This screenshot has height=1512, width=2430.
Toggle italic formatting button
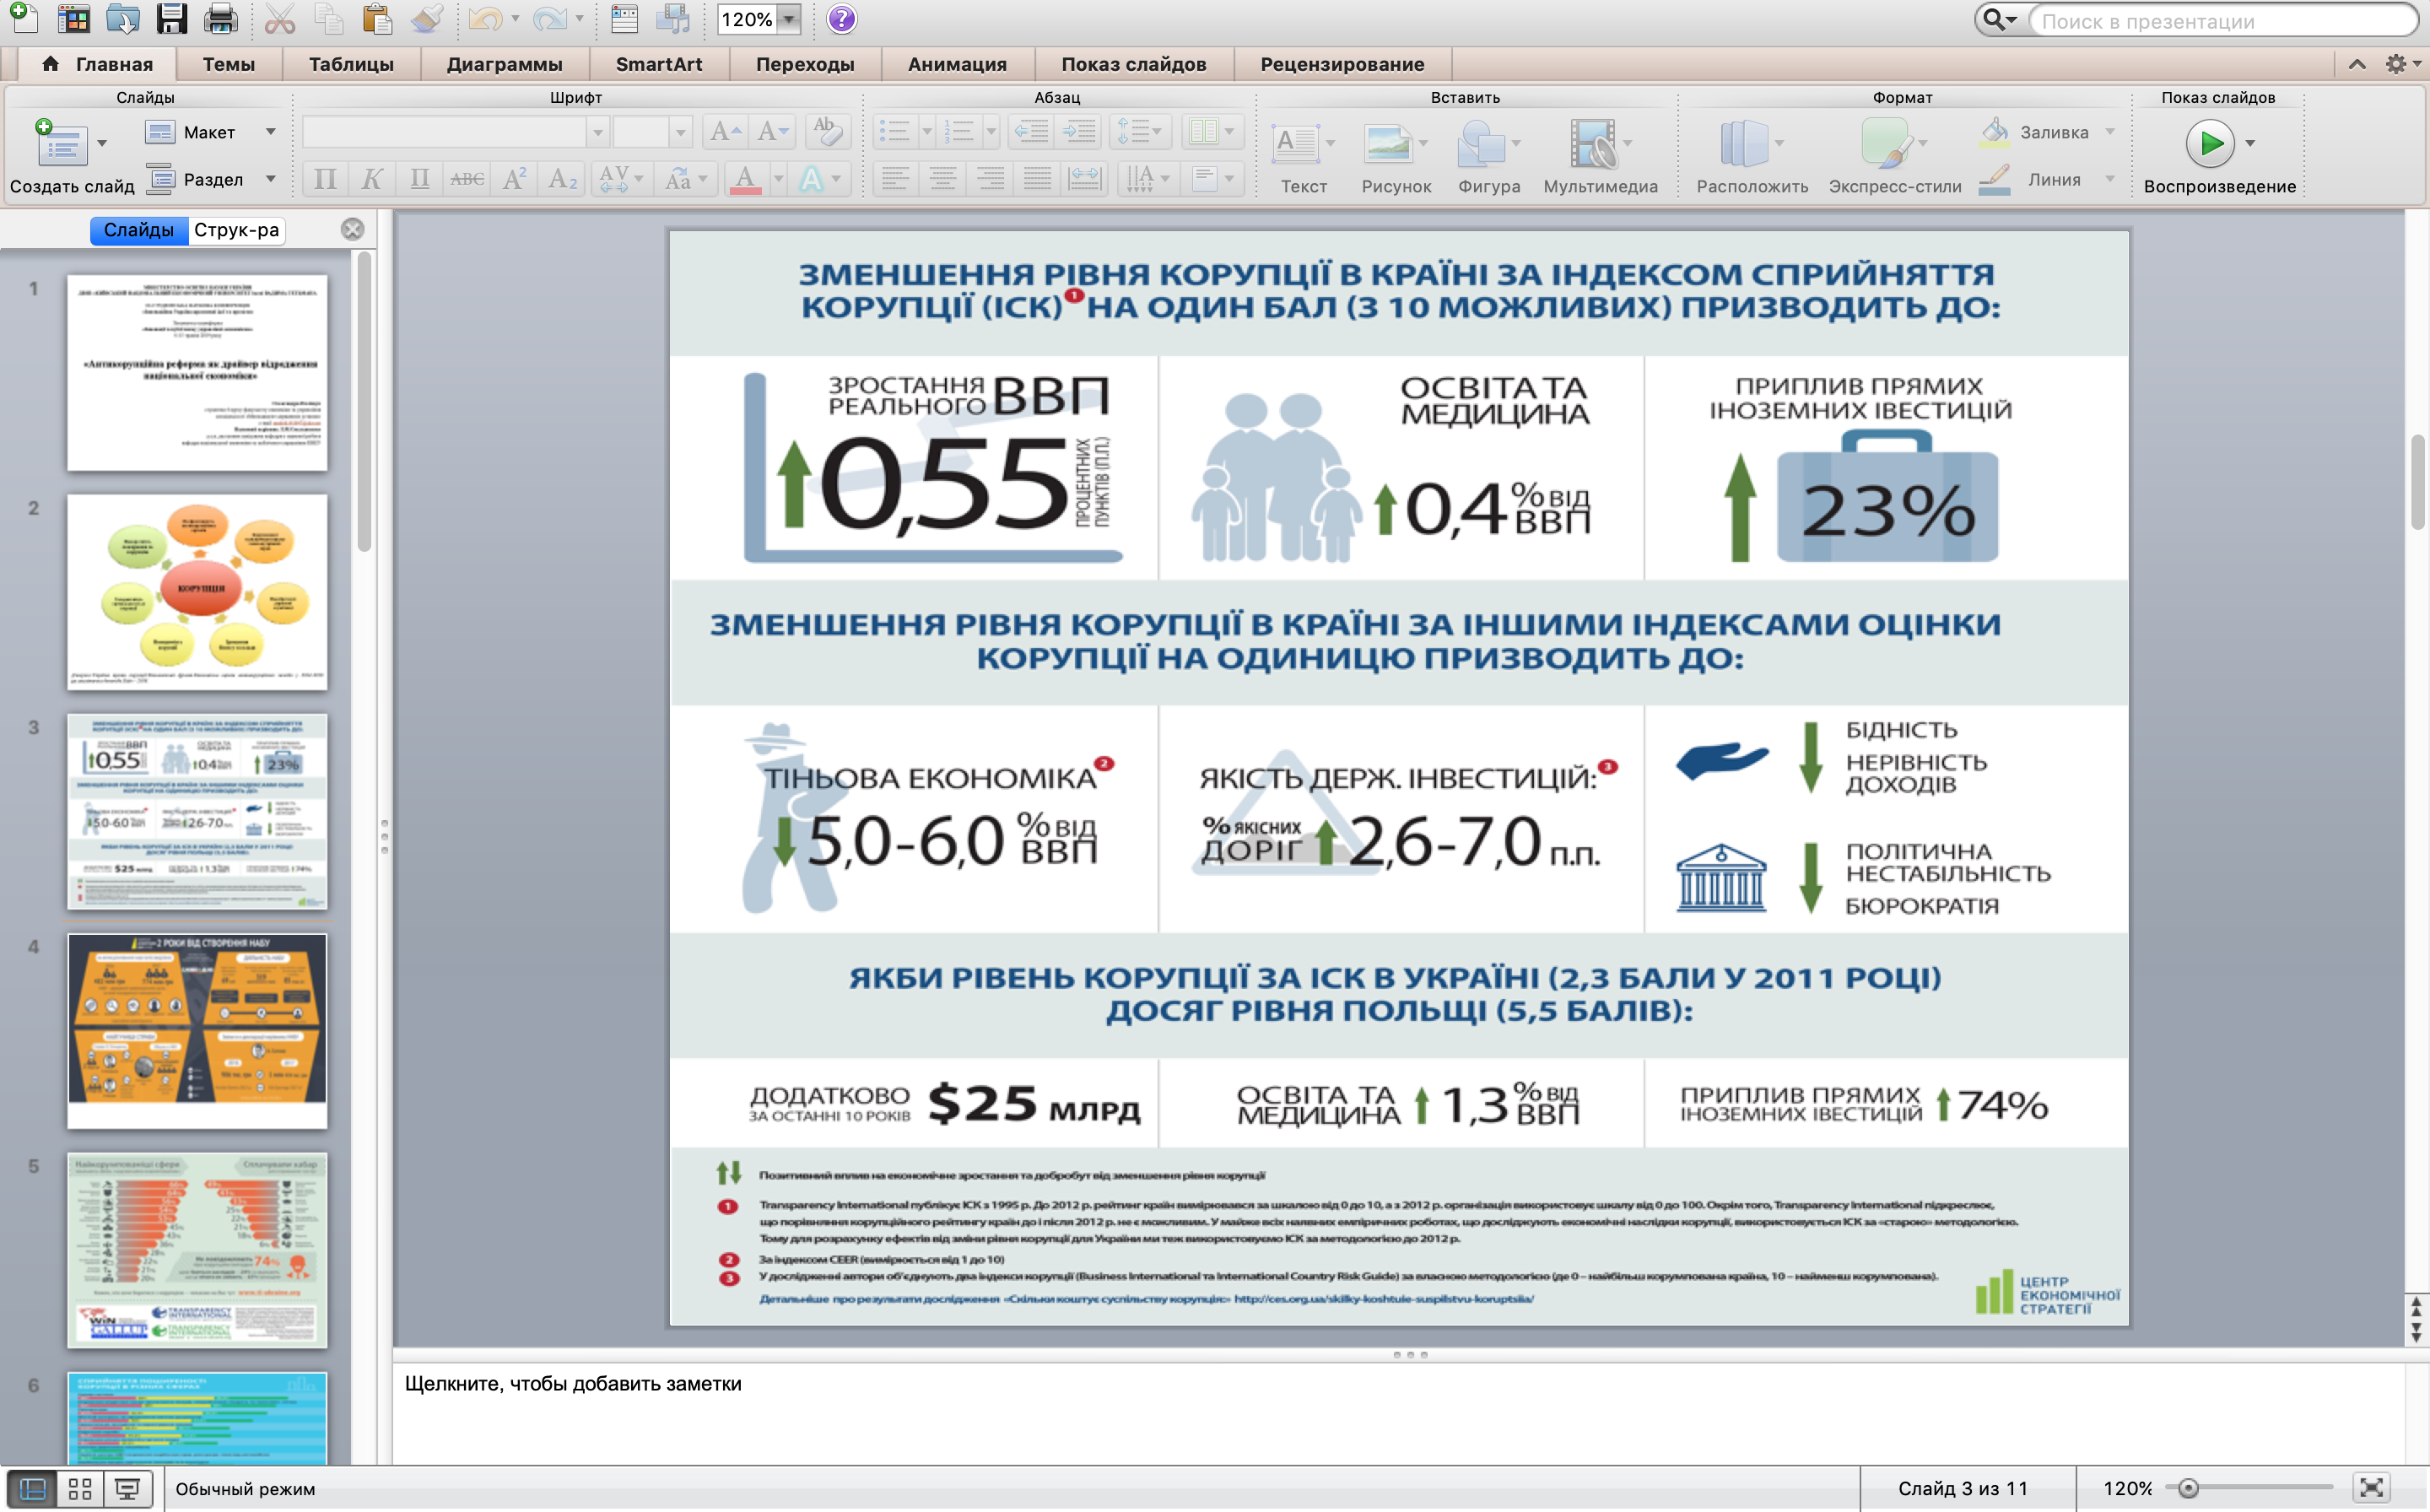click(372, 179)
